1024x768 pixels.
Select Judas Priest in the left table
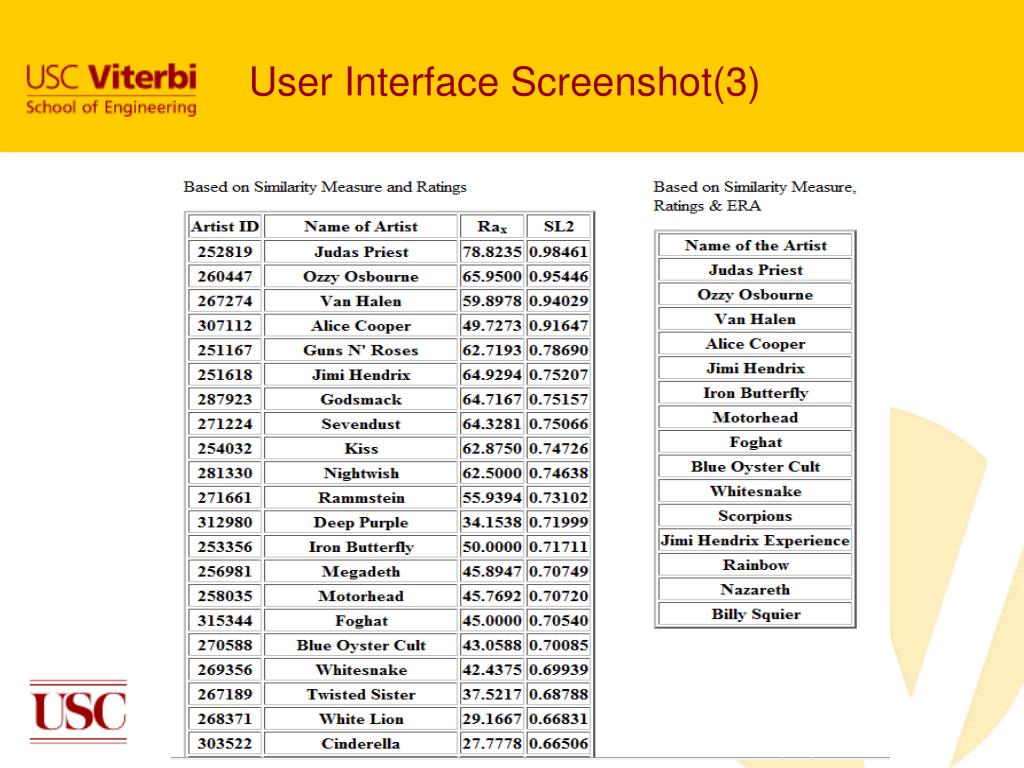(x=360, y=251)
